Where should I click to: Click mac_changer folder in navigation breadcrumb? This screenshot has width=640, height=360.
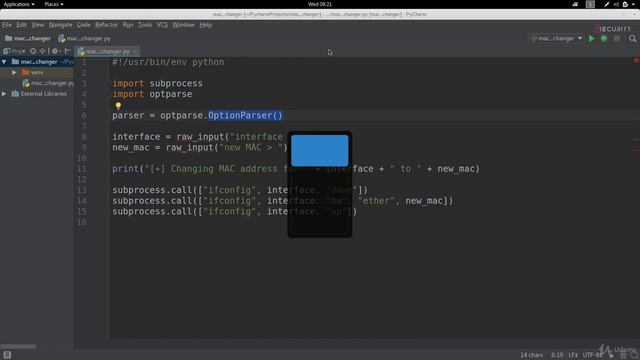[x=28, y=38]
